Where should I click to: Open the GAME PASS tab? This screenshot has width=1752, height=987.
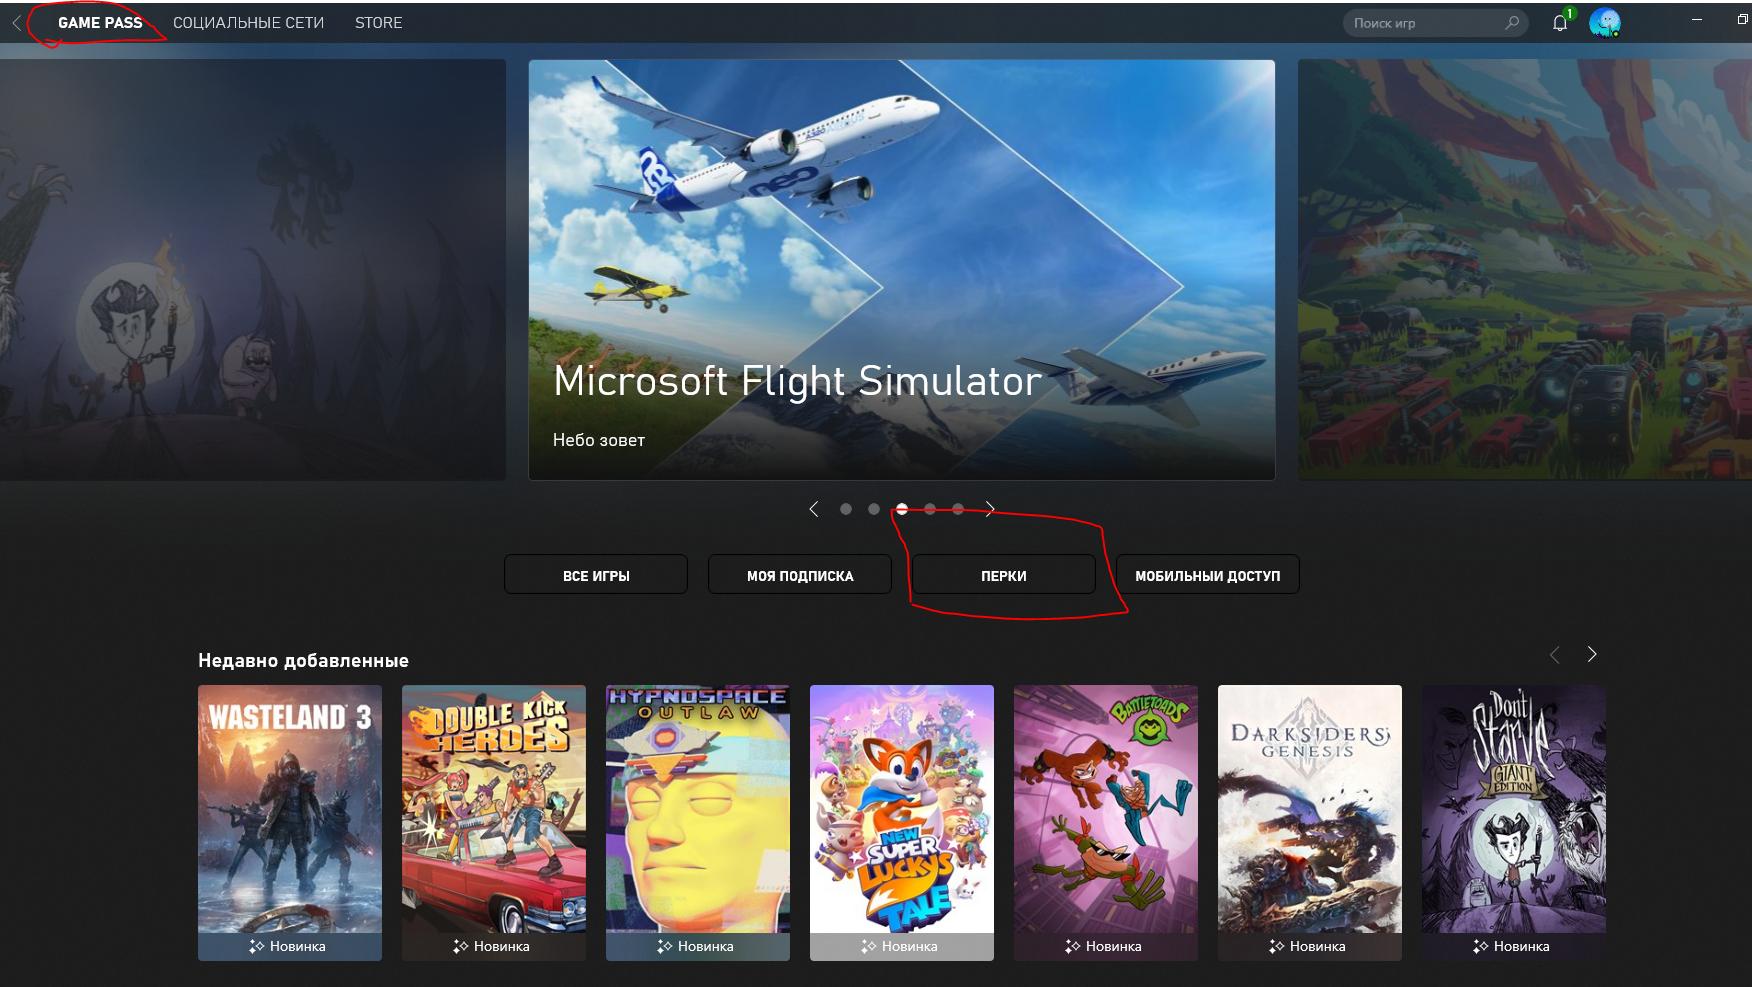point(100,23)
